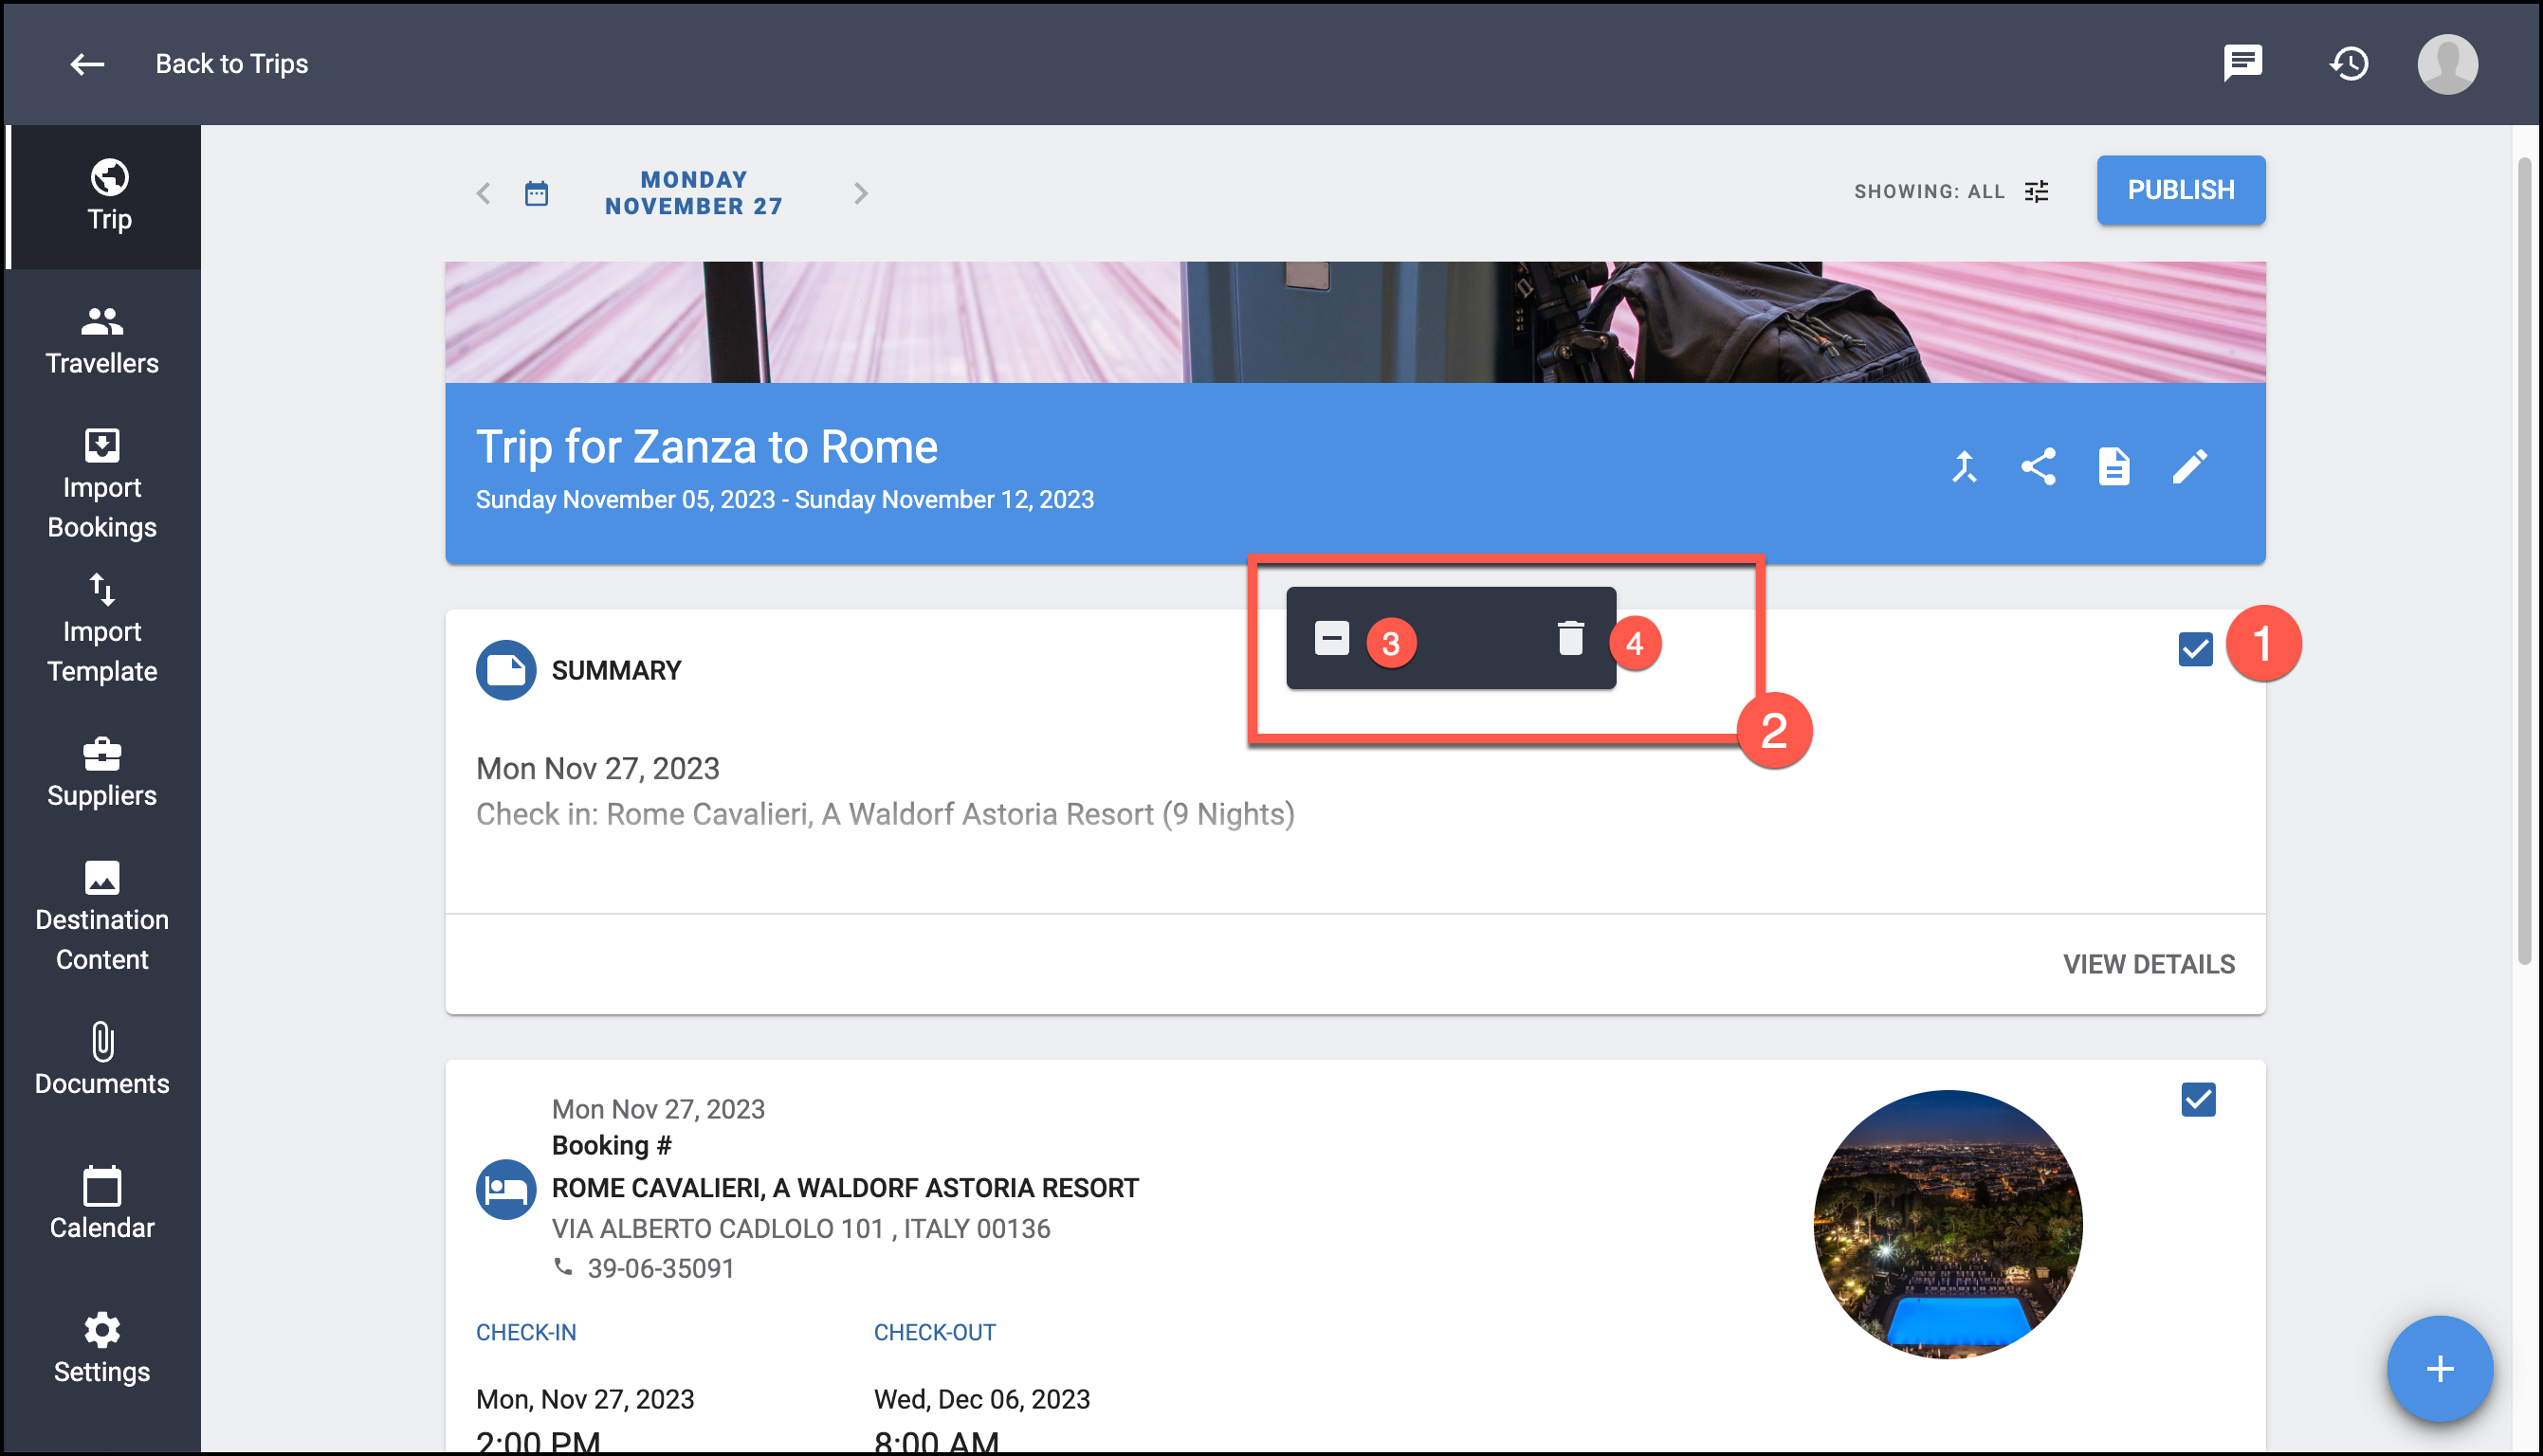Click the pencil edit trip icon
This screenshot has width=2543, height=1456.
tap(2189, 467)
